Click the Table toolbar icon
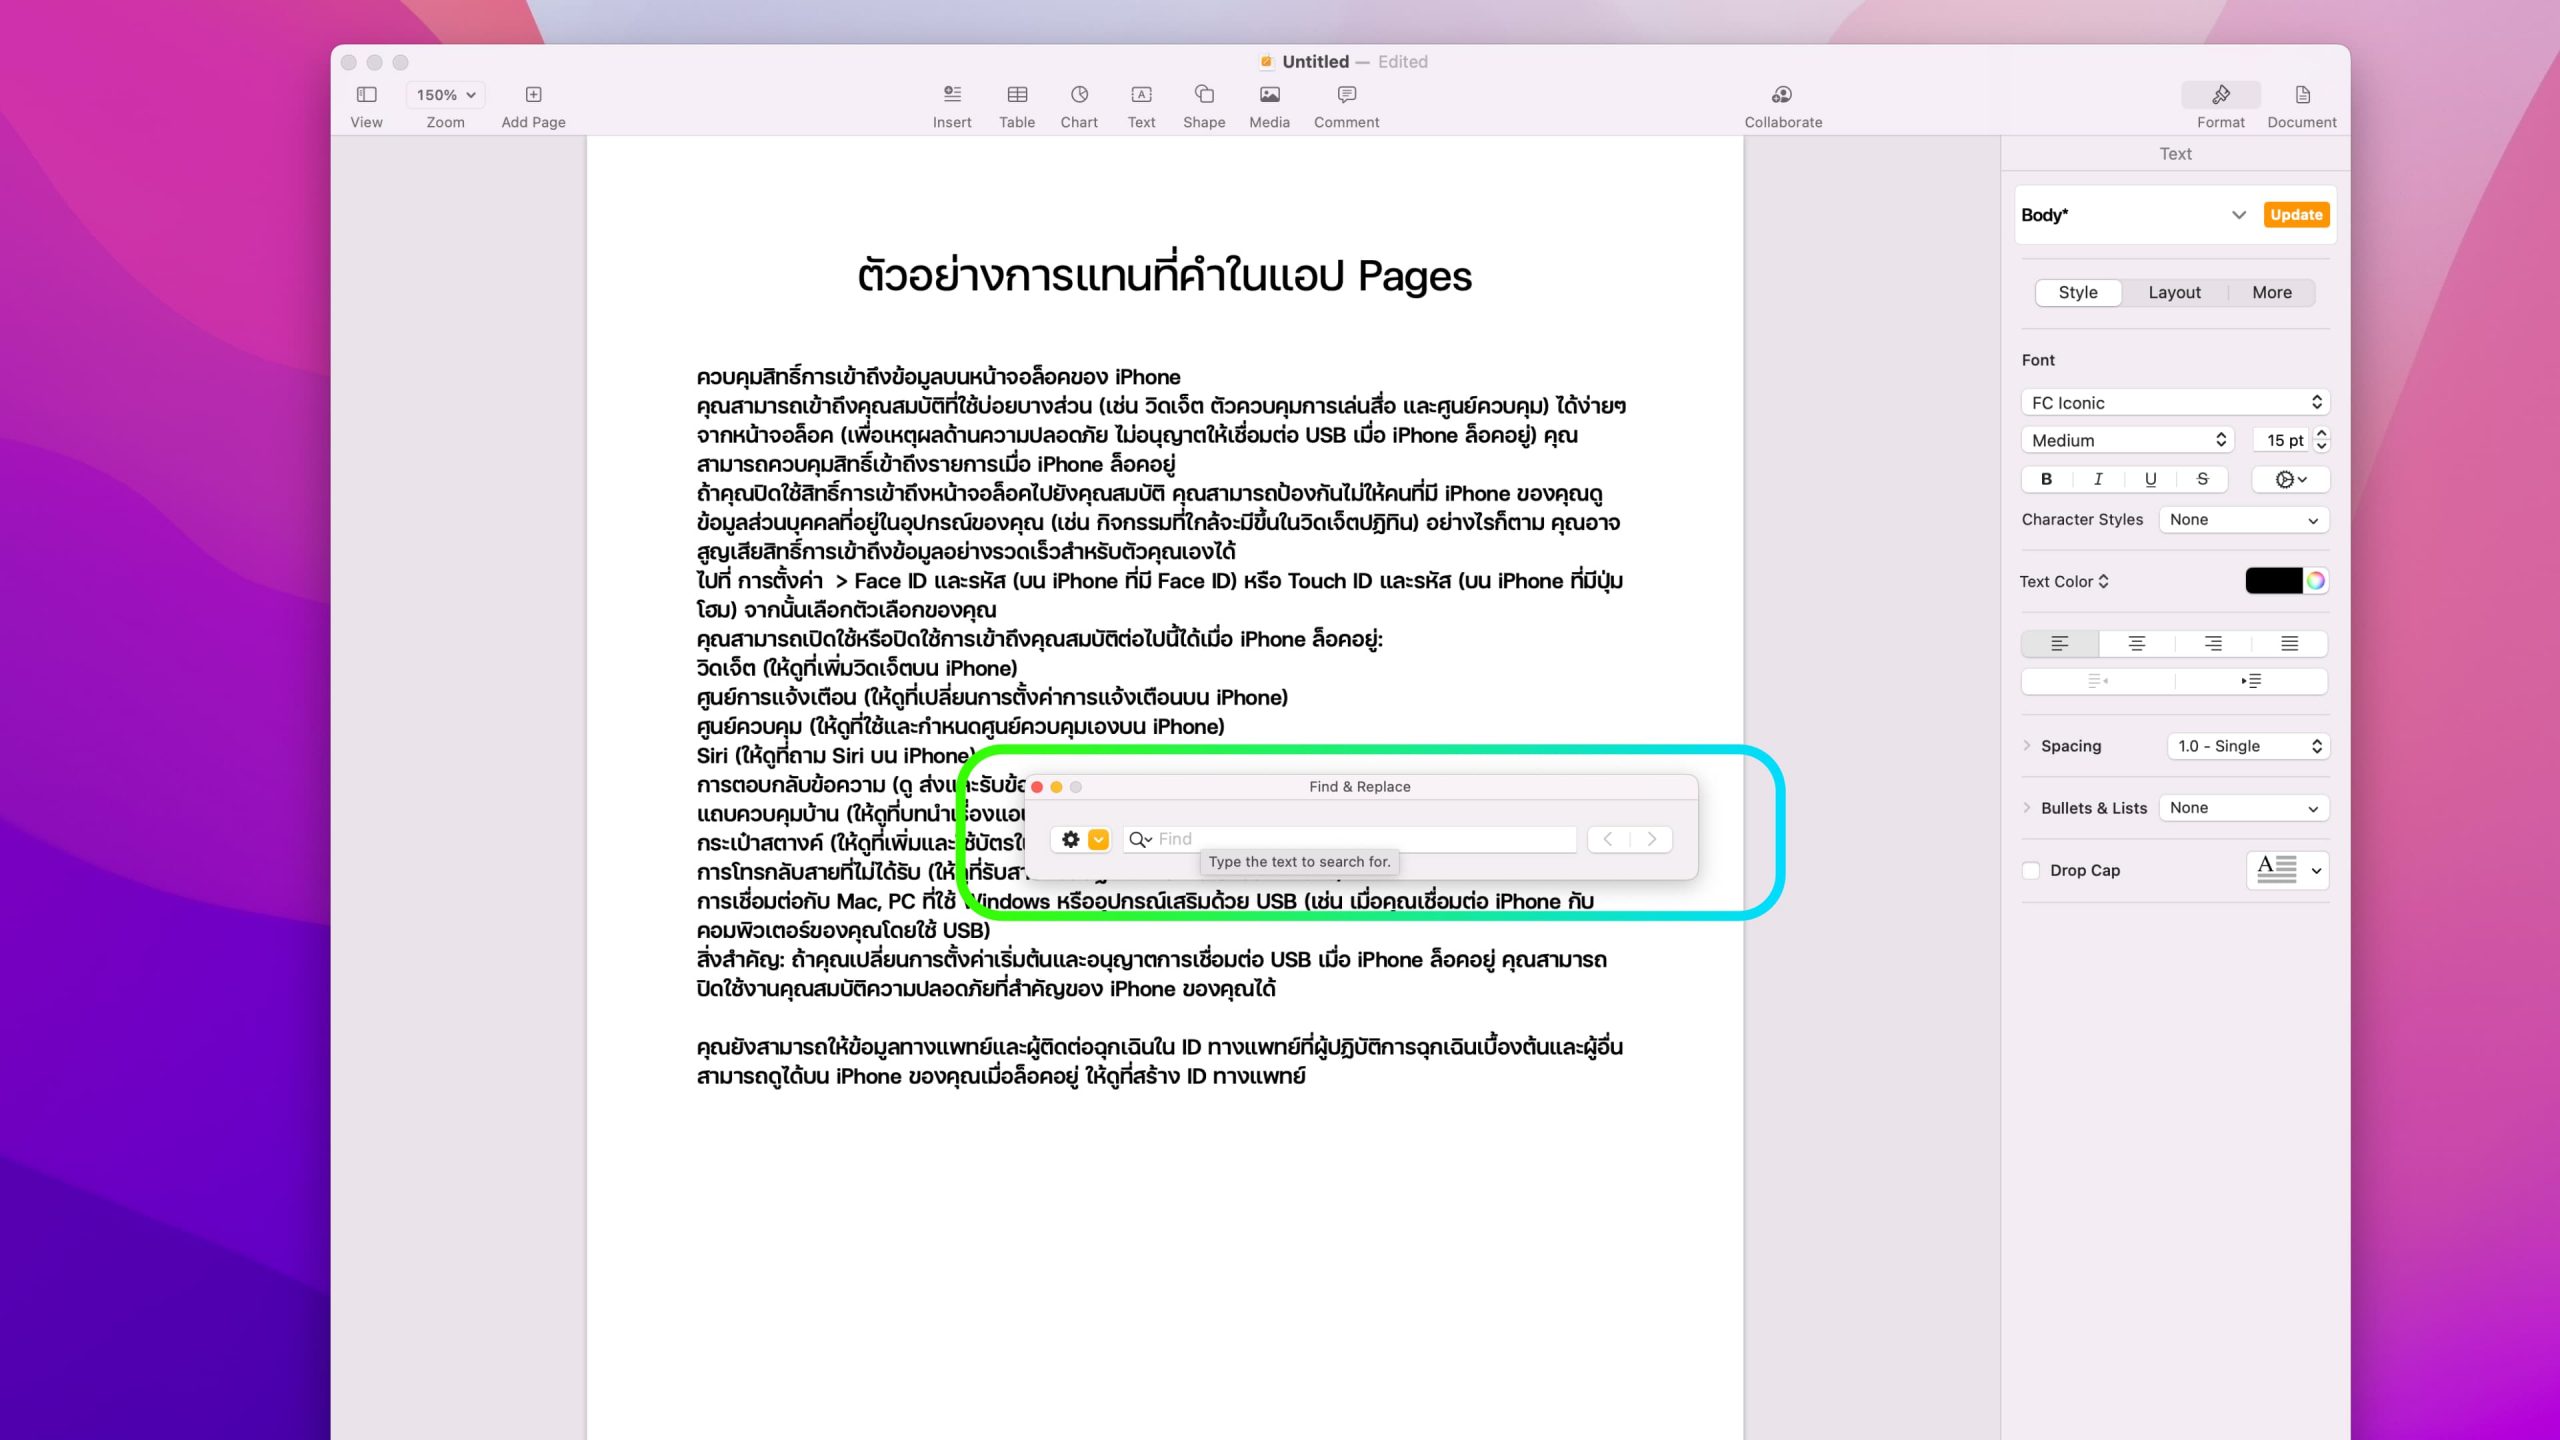 point(1016,95)
